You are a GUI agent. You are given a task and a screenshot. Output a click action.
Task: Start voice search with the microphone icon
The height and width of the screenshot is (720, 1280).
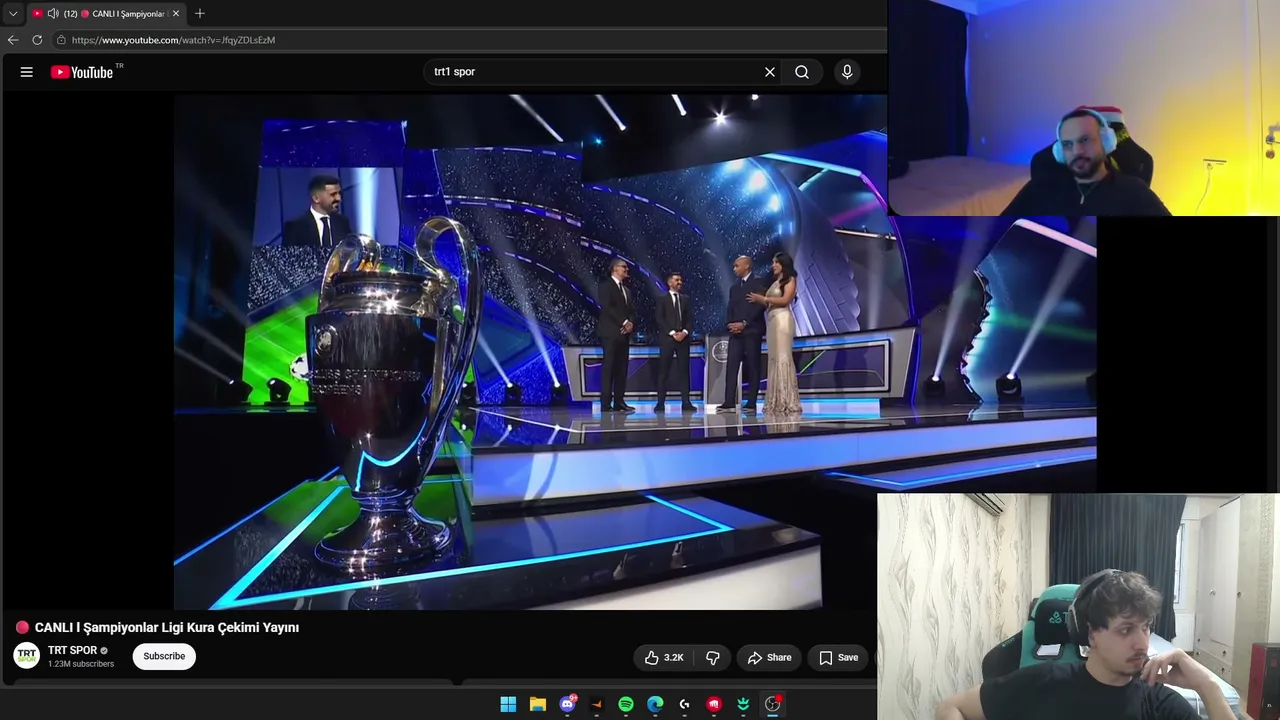click(x=847, y=72)
